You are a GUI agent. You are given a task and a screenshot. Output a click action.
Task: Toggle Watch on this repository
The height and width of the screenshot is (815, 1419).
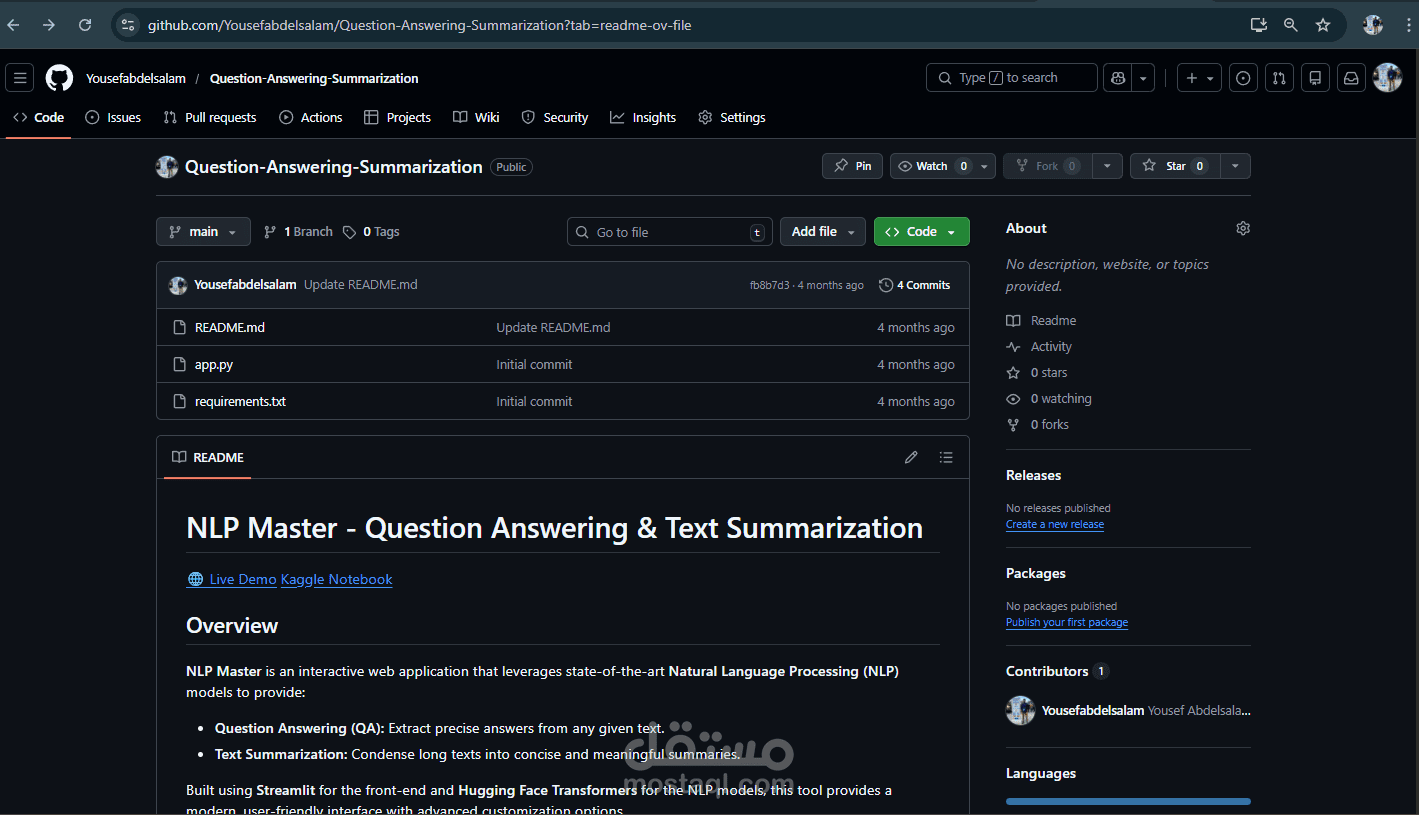(x=932, y=166)
